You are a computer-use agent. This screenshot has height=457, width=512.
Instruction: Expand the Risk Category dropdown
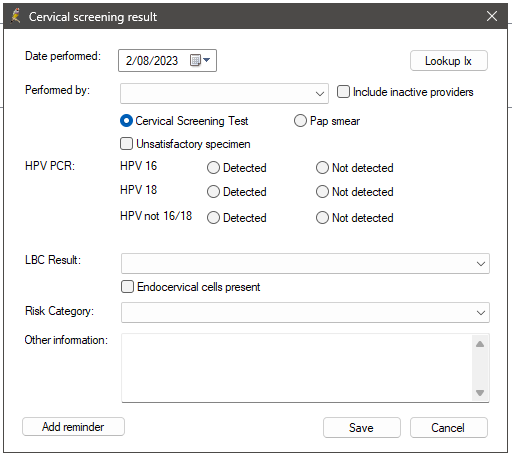pyautogui.click(x=305, y=313)
